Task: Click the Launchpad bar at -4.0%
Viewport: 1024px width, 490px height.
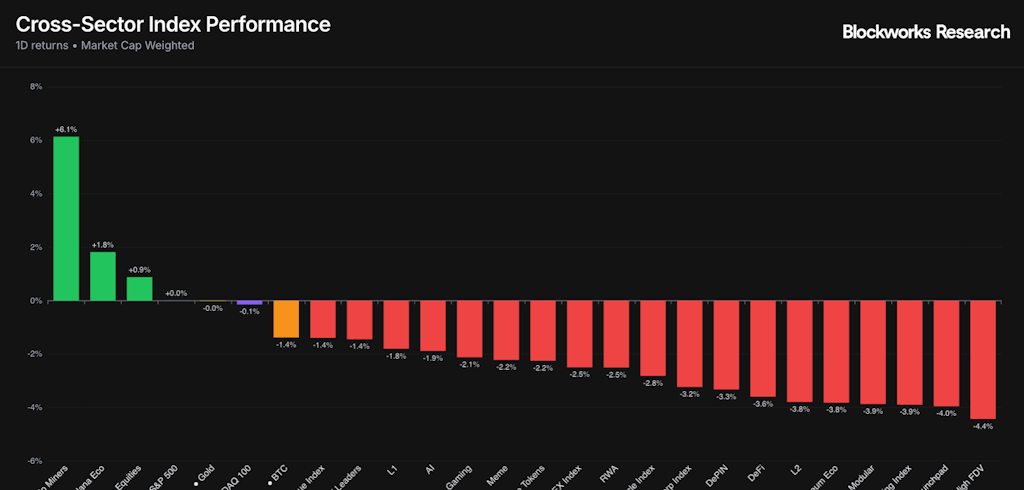Action: 946,353
